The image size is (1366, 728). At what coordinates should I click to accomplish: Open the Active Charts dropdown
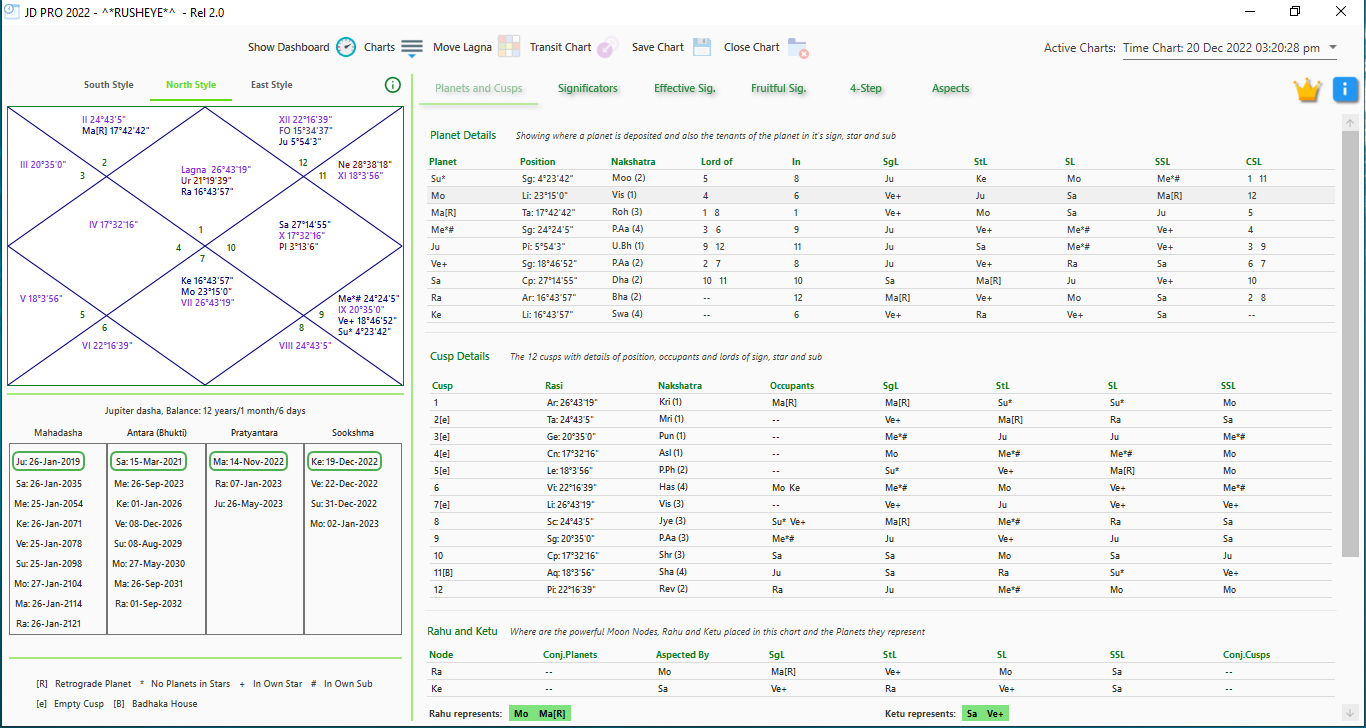(x=1230, y=48)
